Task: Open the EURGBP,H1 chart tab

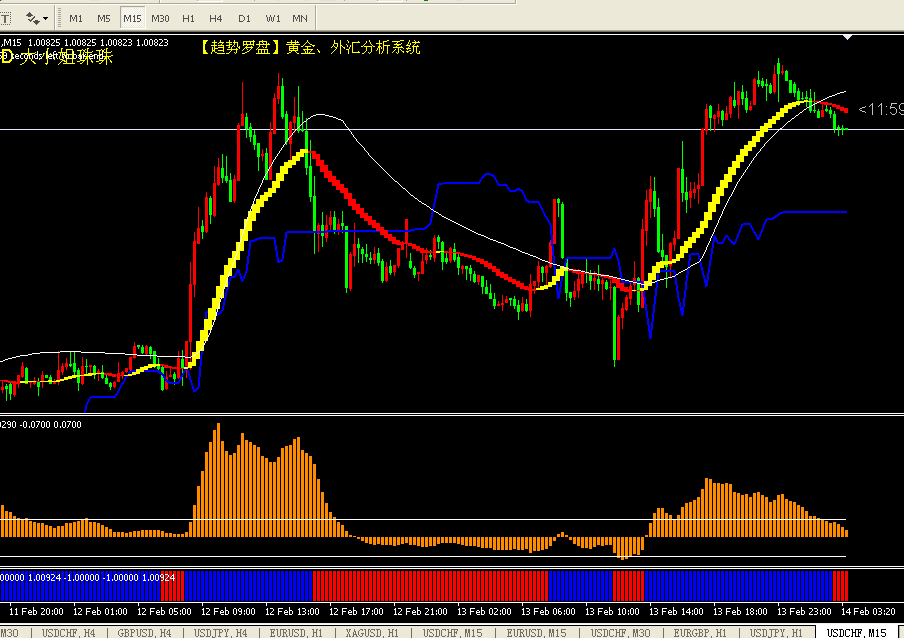Action: [x=700, y=633]
